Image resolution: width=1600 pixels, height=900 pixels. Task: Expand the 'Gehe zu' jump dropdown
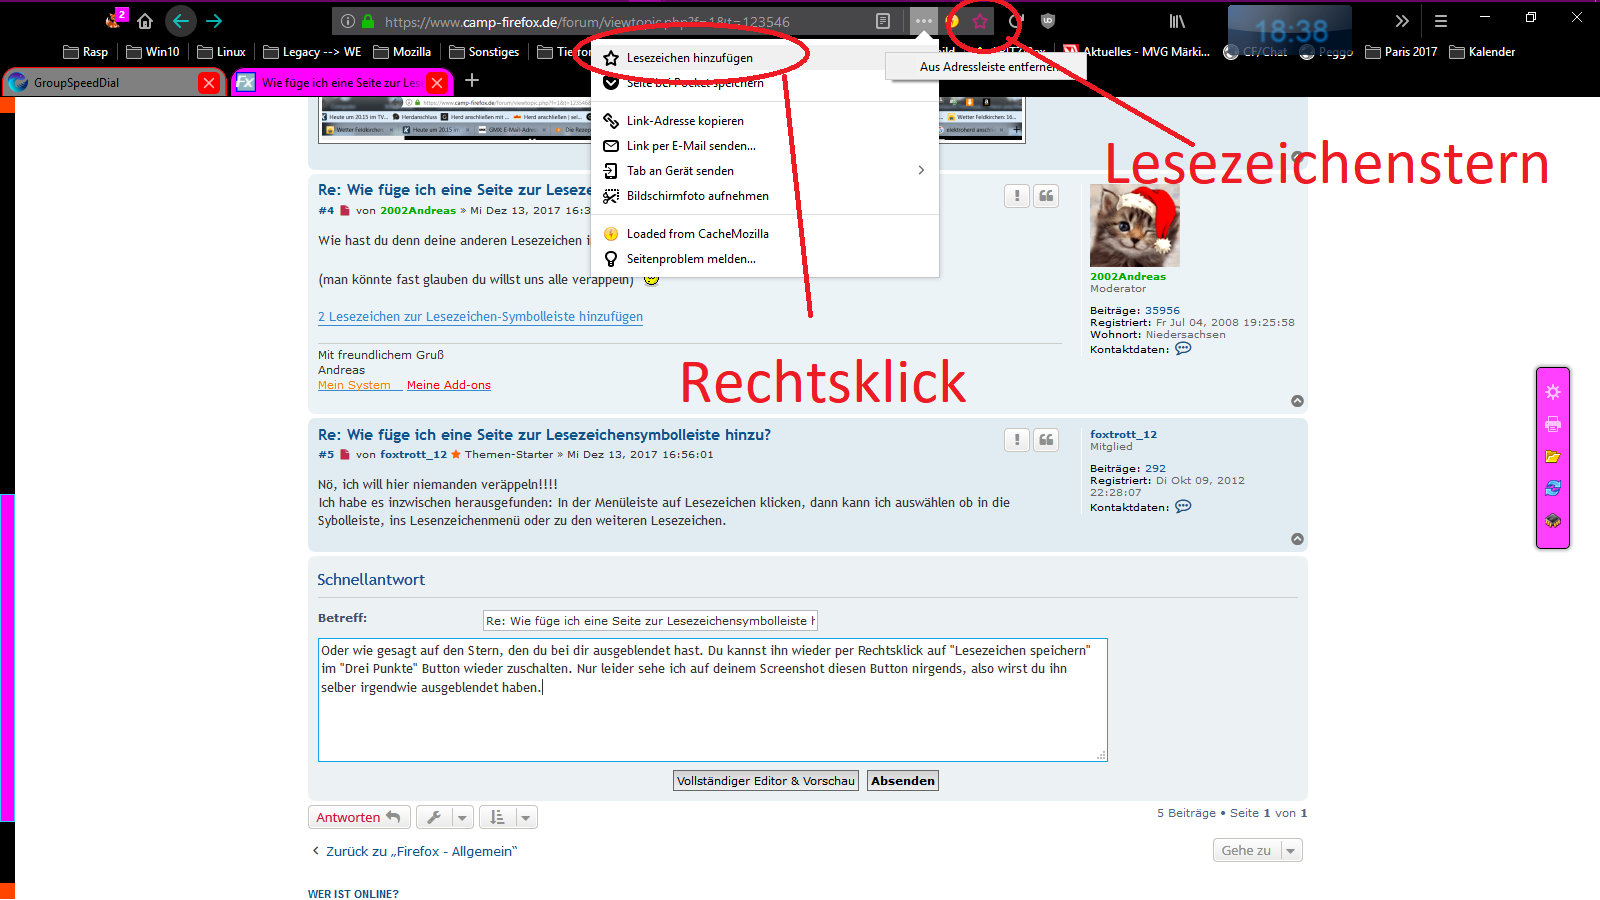(1258, 851)
